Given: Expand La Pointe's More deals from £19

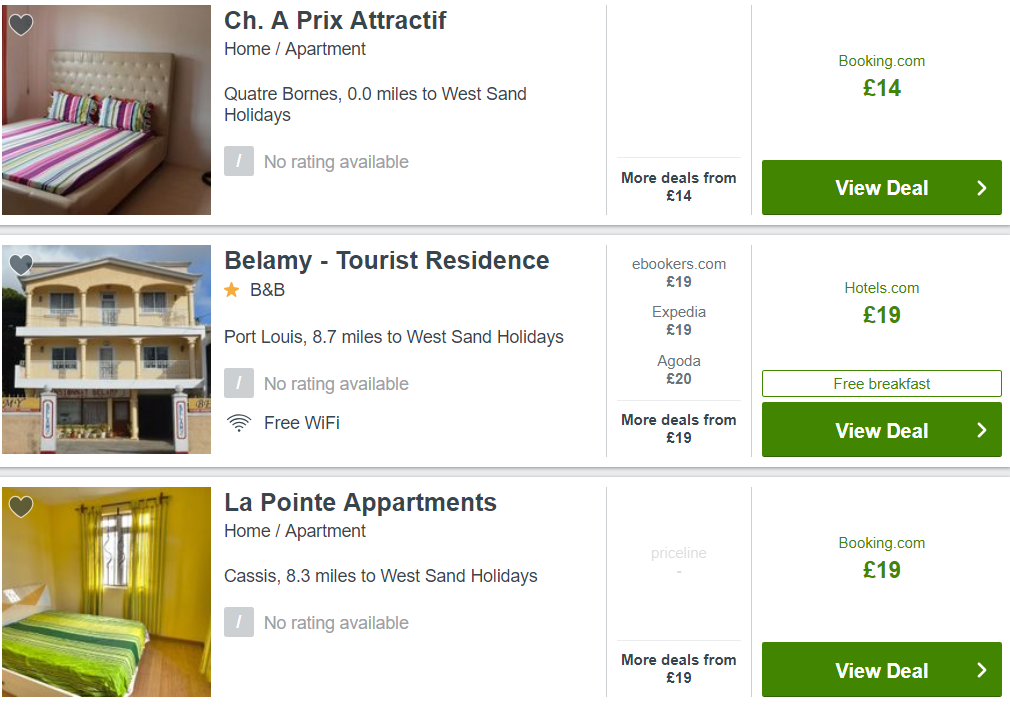Looking at the screenshot, I should [678, 668].
